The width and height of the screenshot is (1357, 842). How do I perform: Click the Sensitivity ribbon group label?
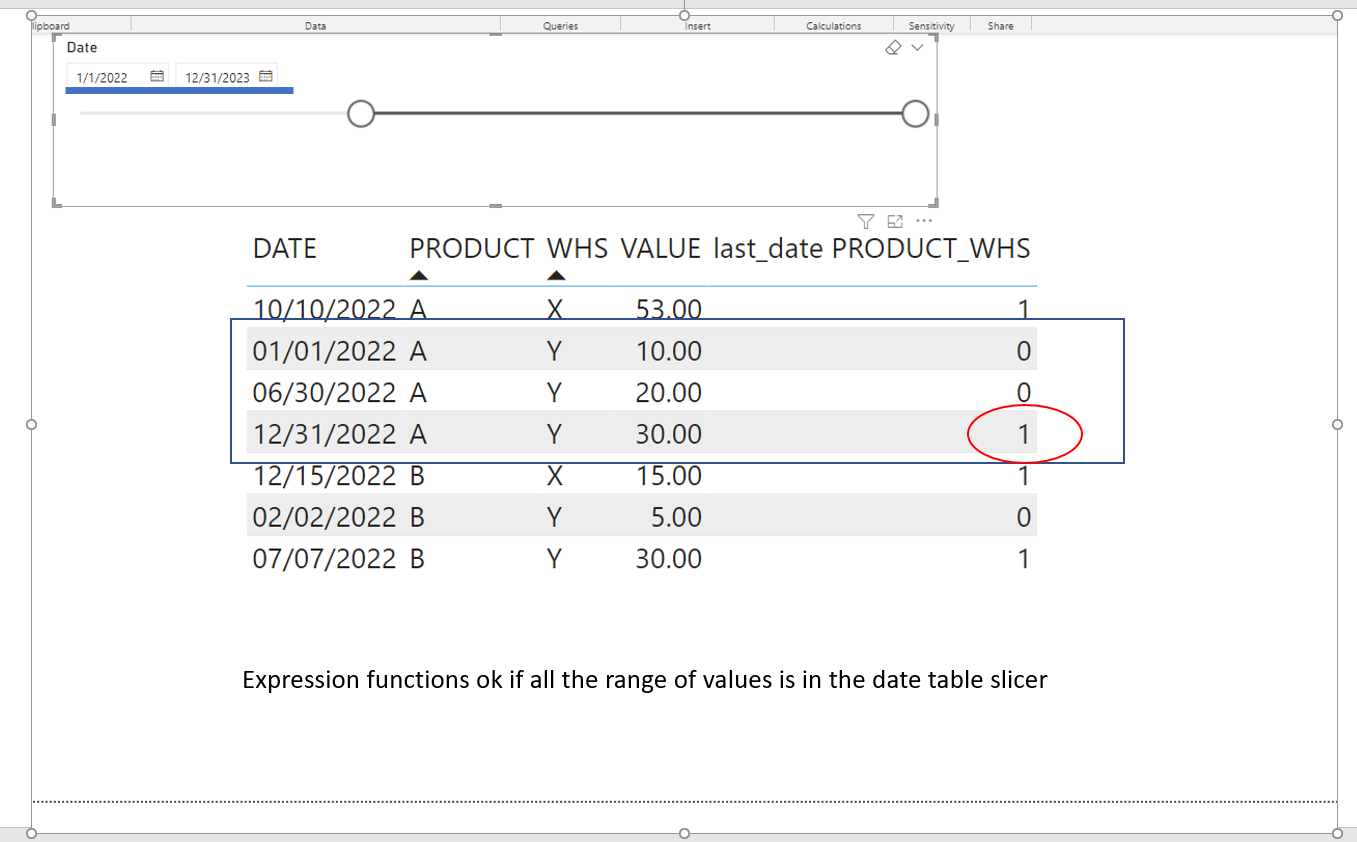(932, 26)
